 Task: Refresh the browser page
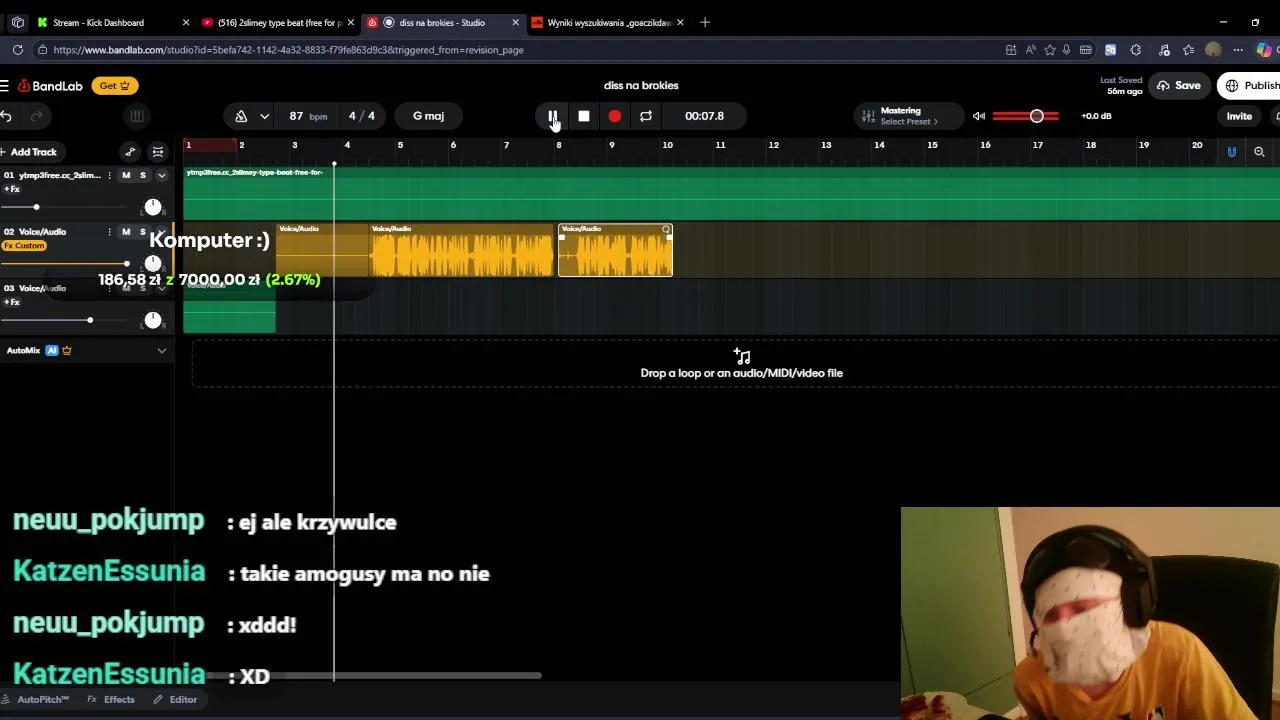[18, 50]
